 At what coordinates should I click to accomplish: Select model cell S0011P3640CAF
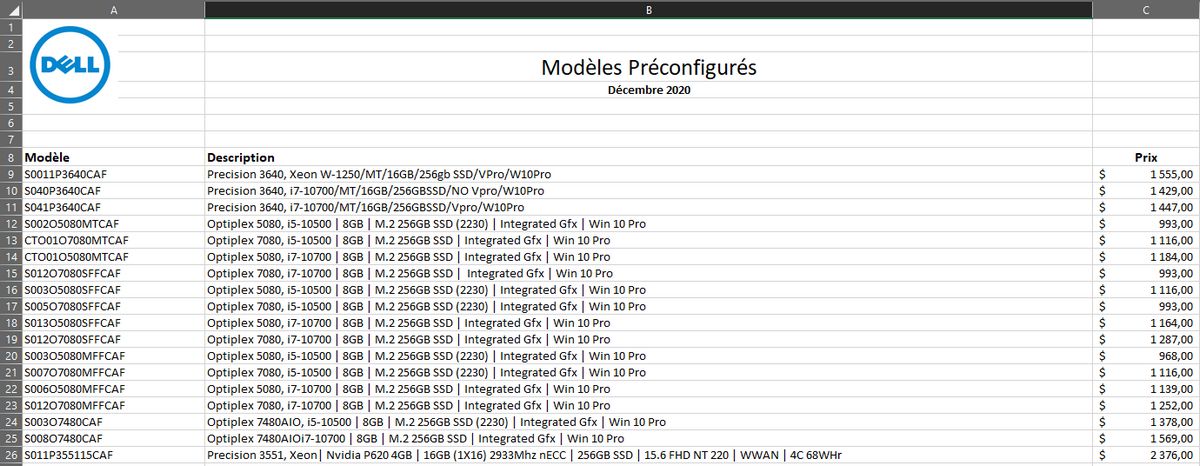click(62, 174)
